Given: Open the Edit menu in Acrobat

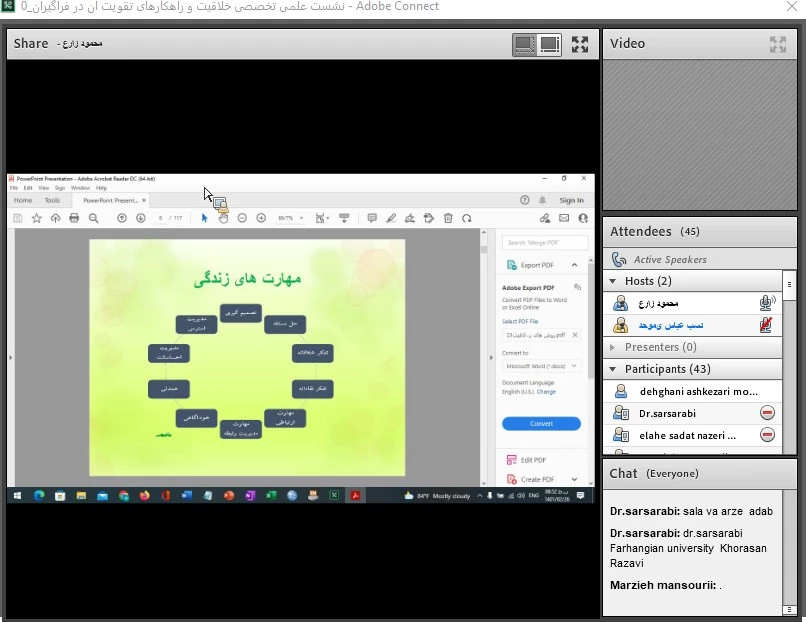Looking at the screenshot, I should 28,188.
